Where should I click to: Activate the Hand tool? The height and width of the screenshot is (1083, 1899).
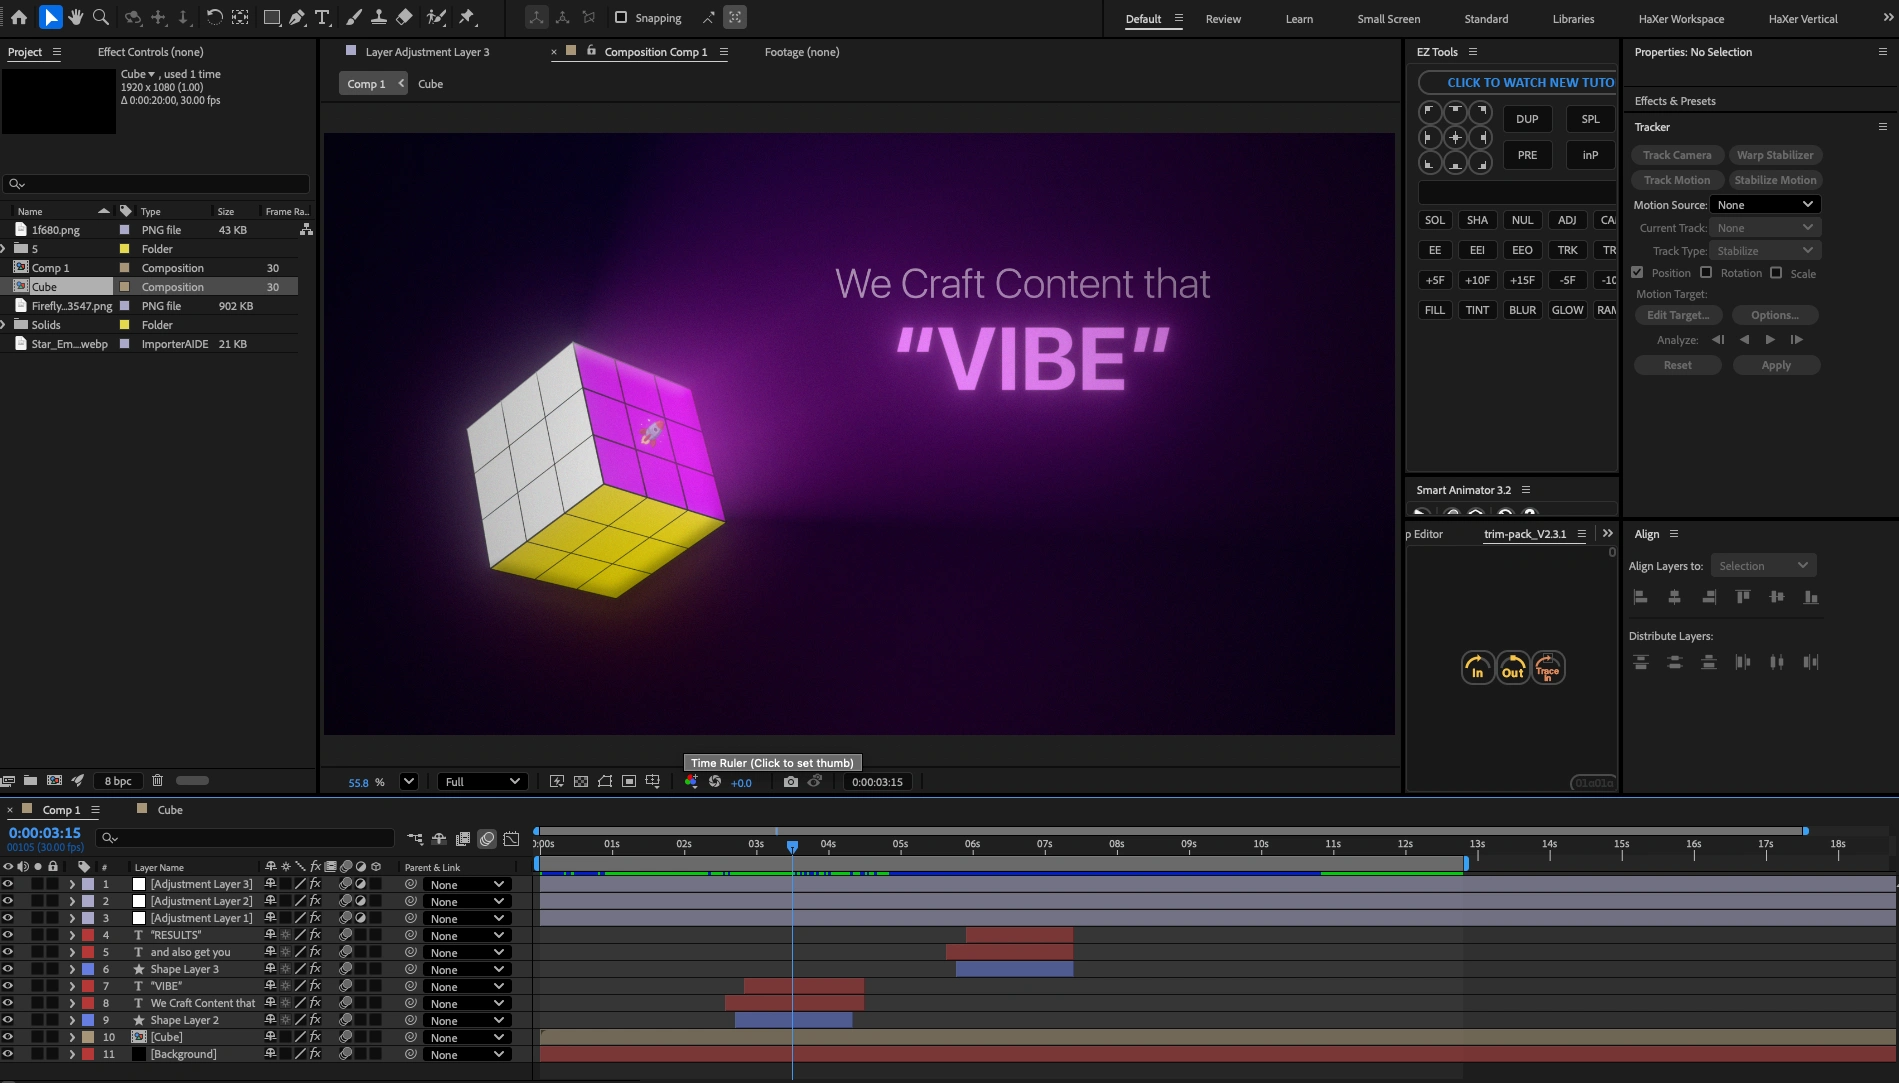point(75,17)
